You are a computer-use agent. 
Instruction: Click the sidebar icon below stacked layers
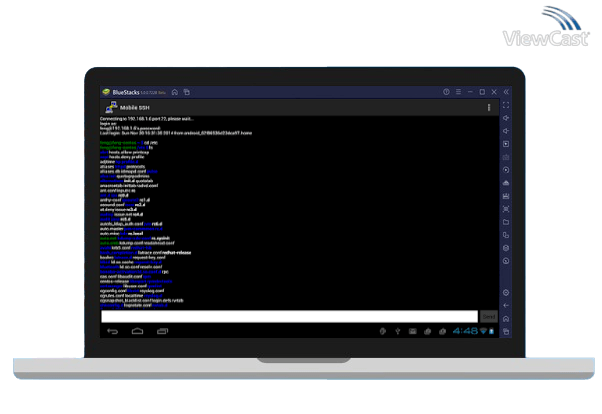click(506, 261)
